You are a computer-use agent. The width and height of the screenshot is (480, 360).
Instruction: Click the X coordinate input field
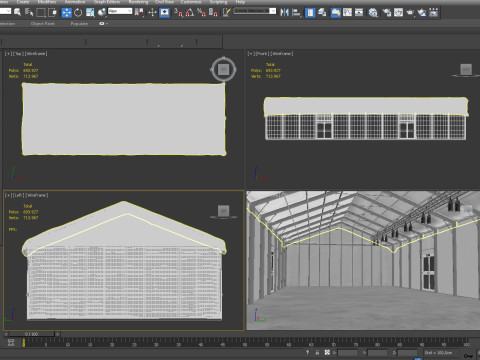[x=347, y=352]
